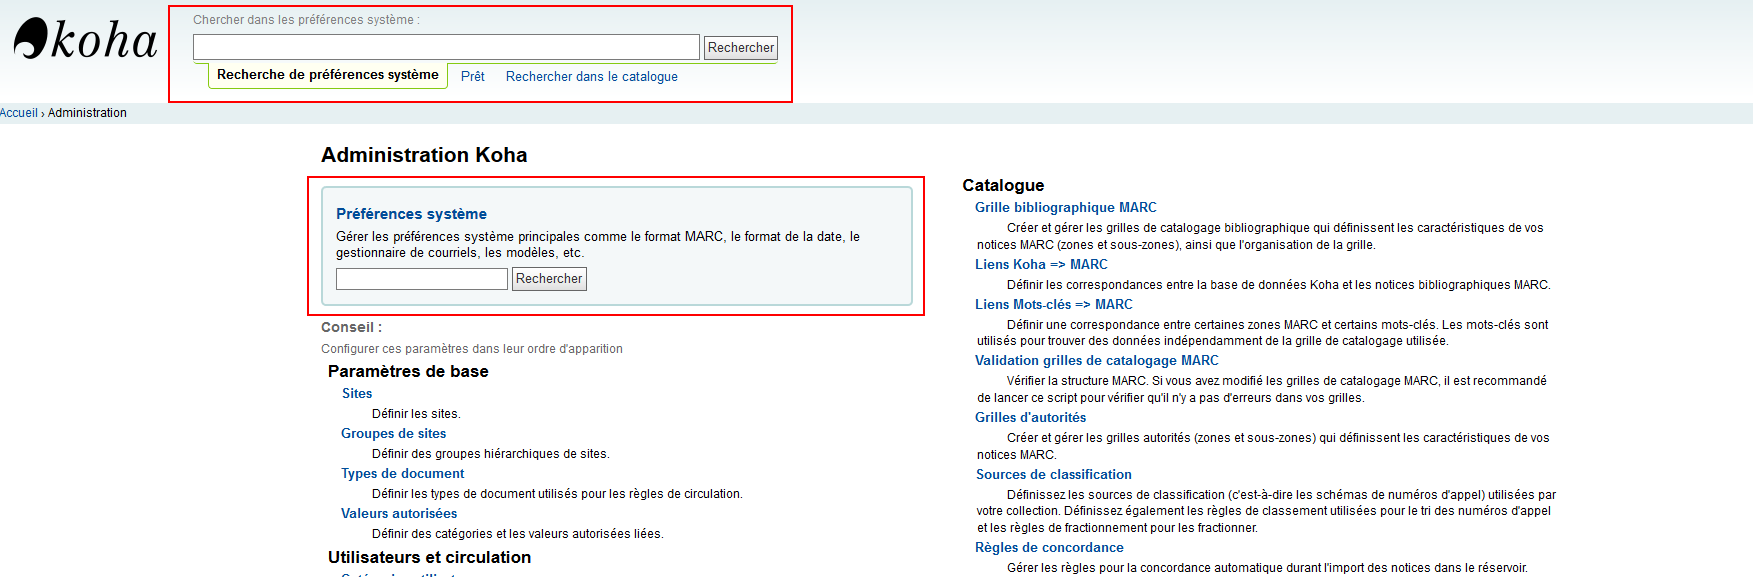Click the Catalogue section heading

click(1003, 185)
